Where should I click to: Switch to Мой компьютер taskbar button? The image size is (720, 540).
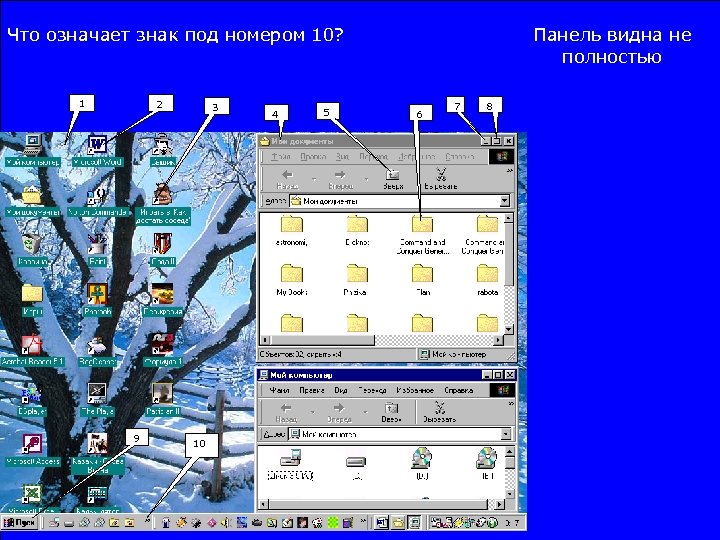coord(415,523)
